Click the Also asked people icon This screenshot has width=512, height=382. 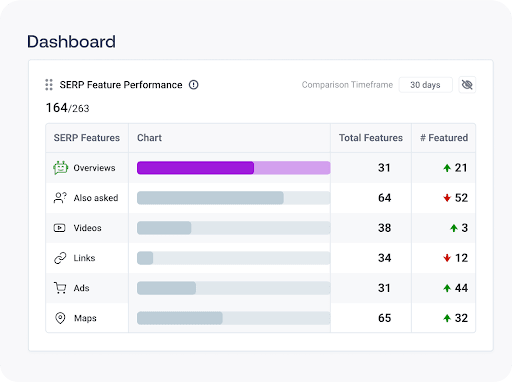60,198
